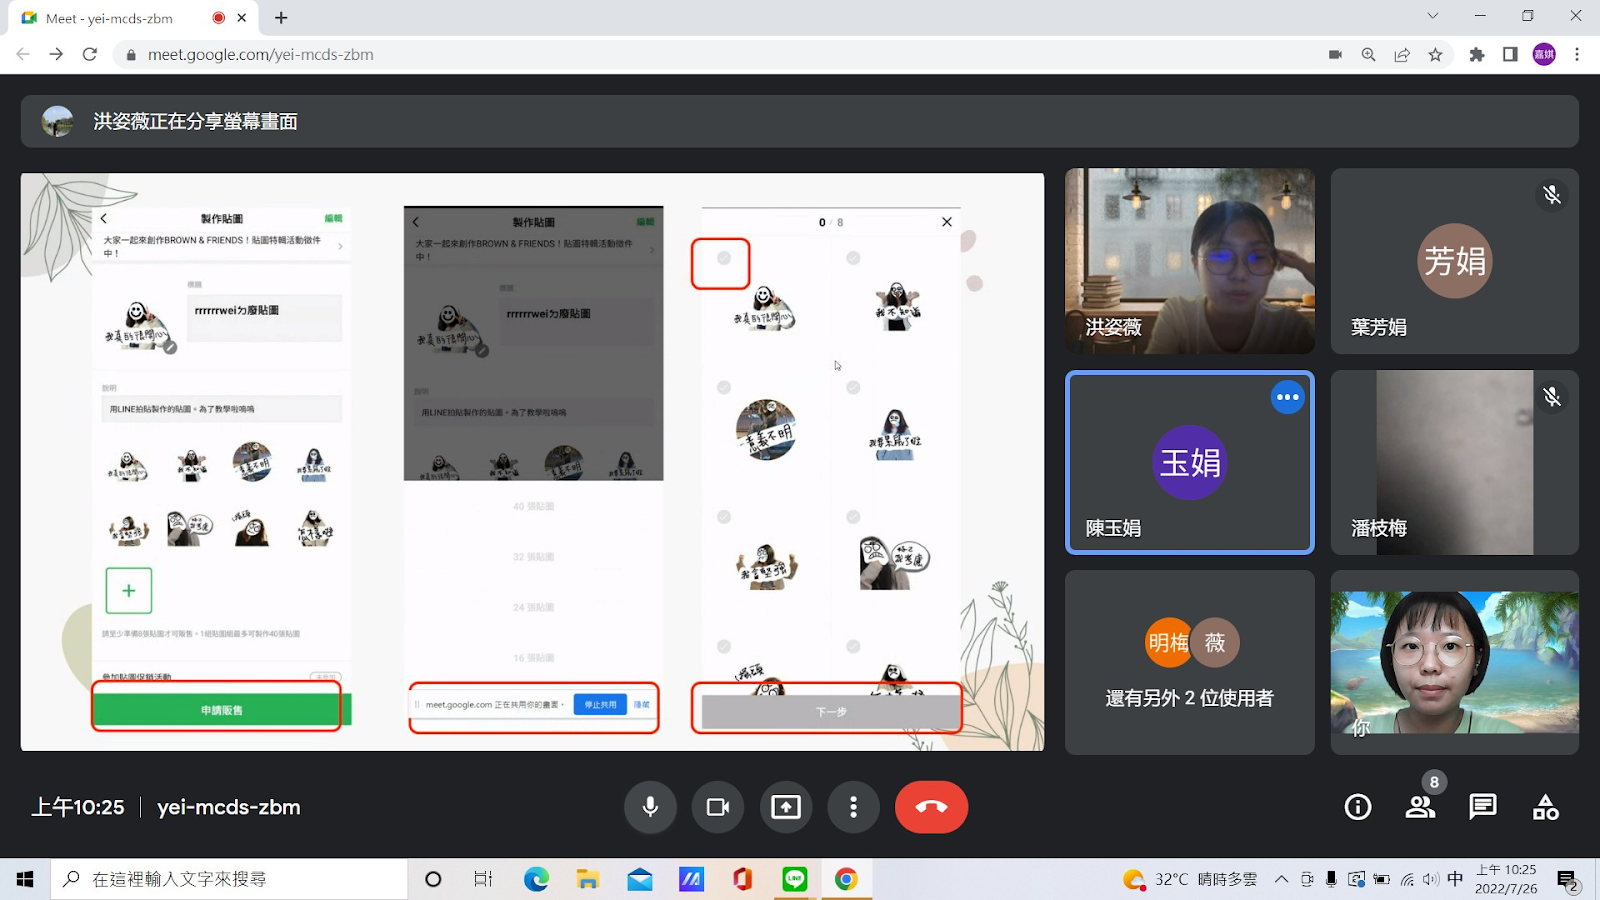Open taskbar clock 上午 10:25
The height and width of the screenshot is (900, 1600).
1506,879
